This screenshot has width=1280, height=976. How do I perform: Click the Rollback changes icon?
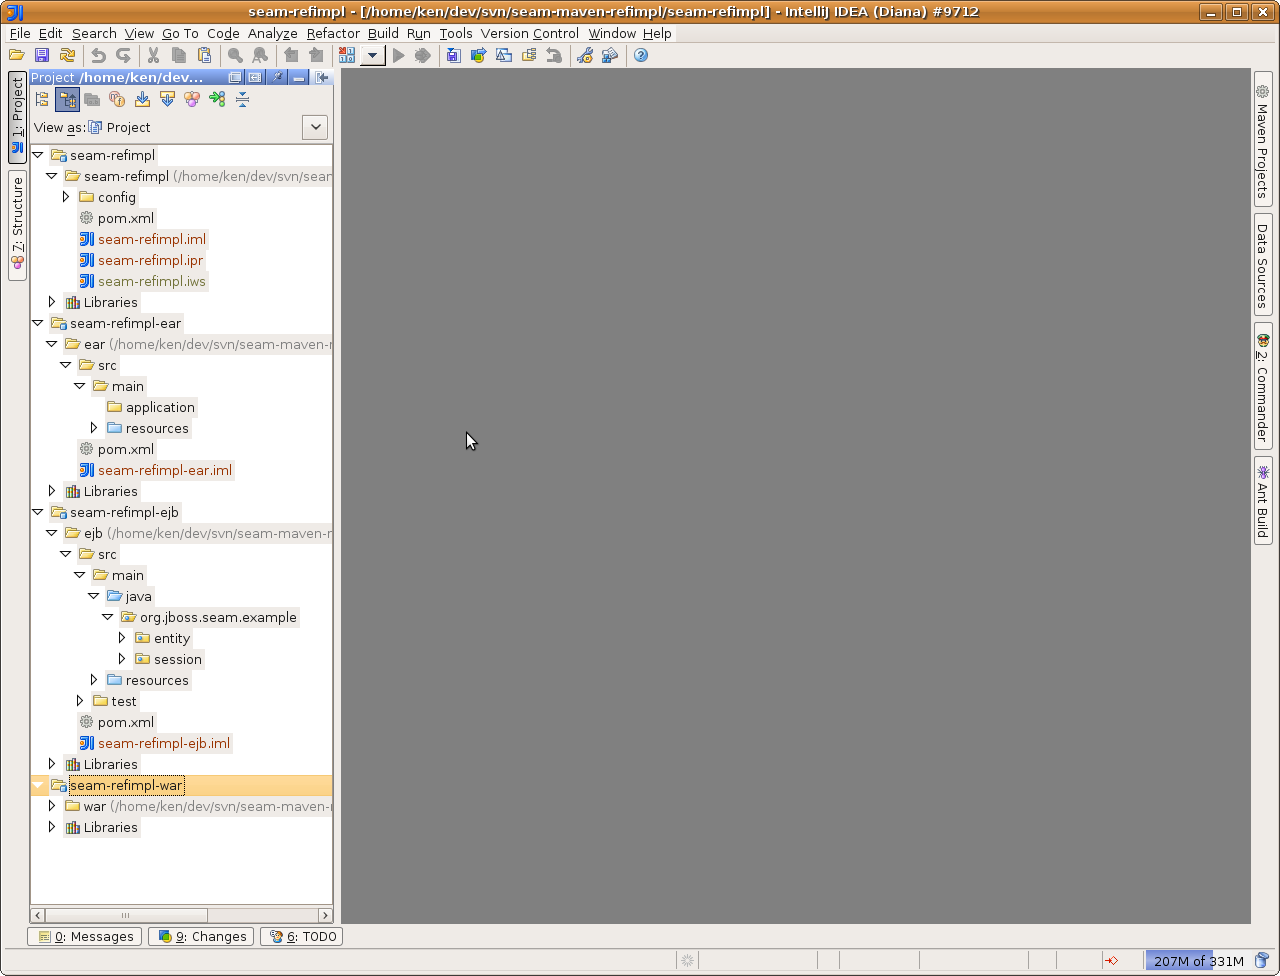point(554,56)
